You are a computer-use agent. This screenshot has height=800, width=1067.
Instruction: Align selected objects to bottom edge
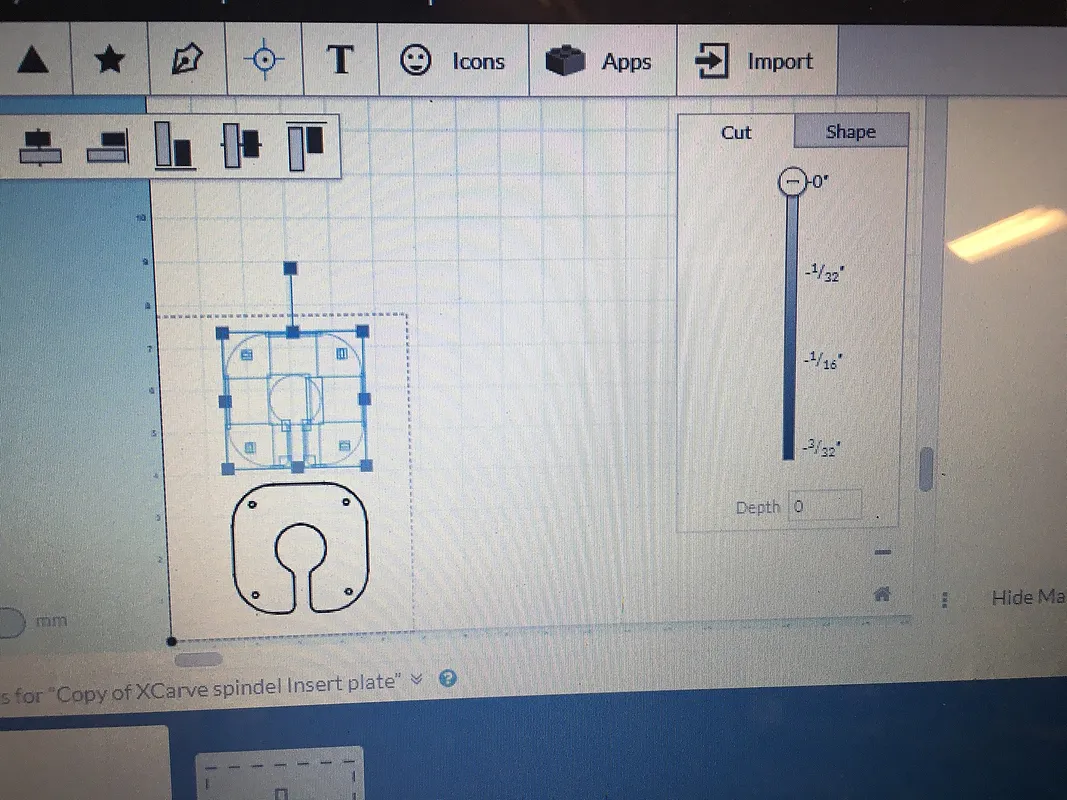173,146
